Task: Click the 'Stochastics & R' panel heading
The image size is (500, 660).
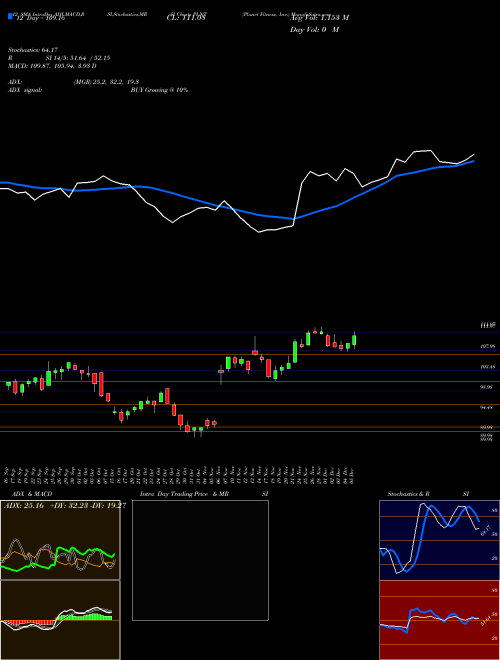Action: 409,494
